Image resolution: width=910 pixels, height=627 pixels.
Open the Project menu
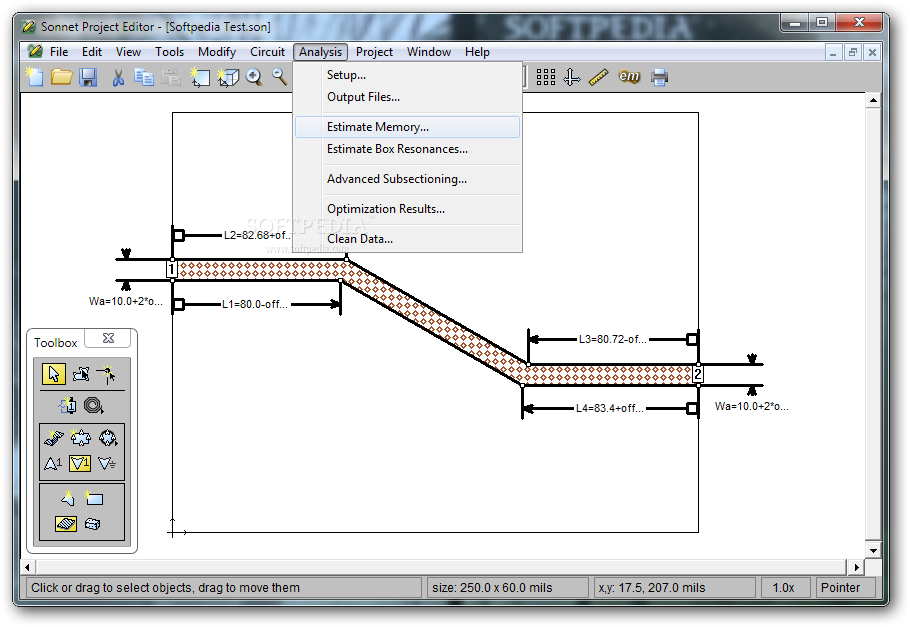pyautogui.click(x=374, y=52)
